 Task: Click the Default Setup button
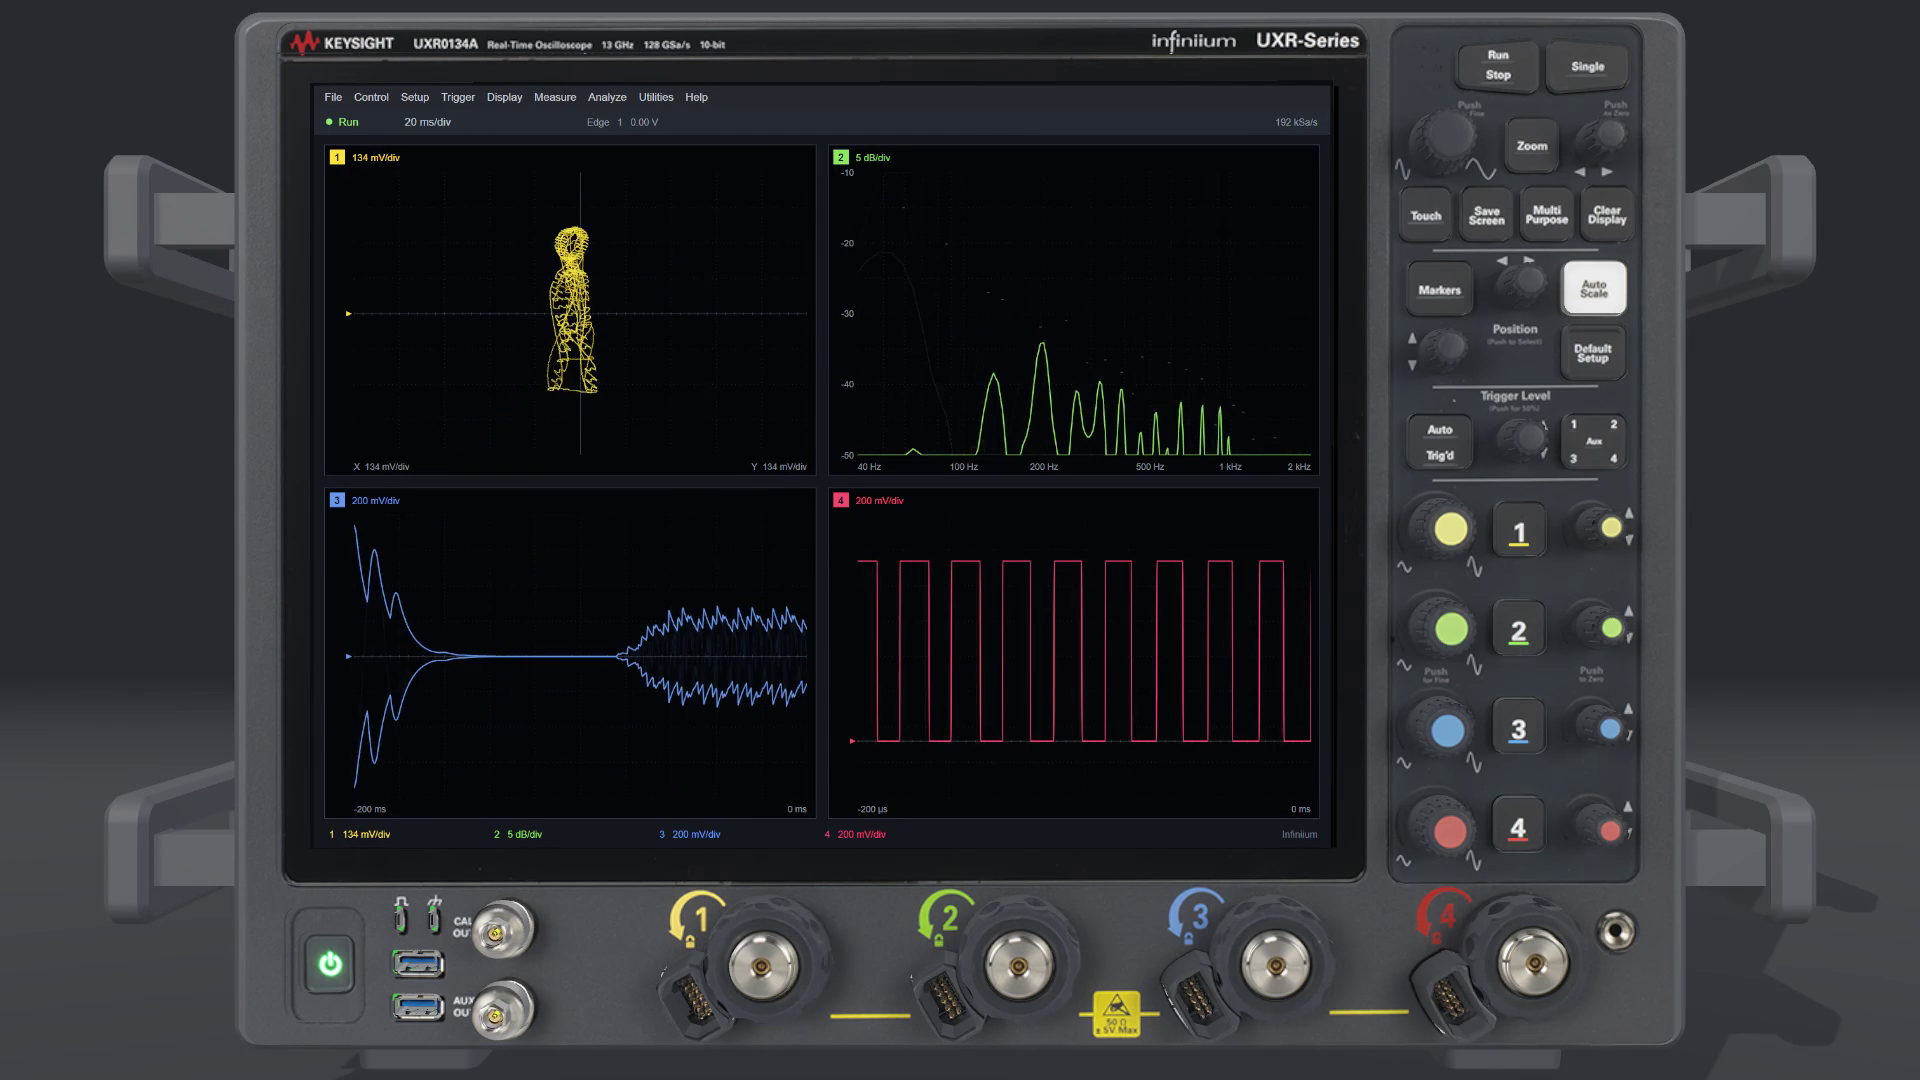pos(1592,353)
